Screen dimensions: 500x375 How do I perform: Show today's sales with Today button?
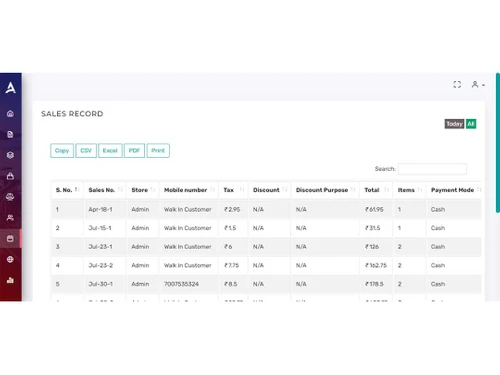[x=454, y=124]
